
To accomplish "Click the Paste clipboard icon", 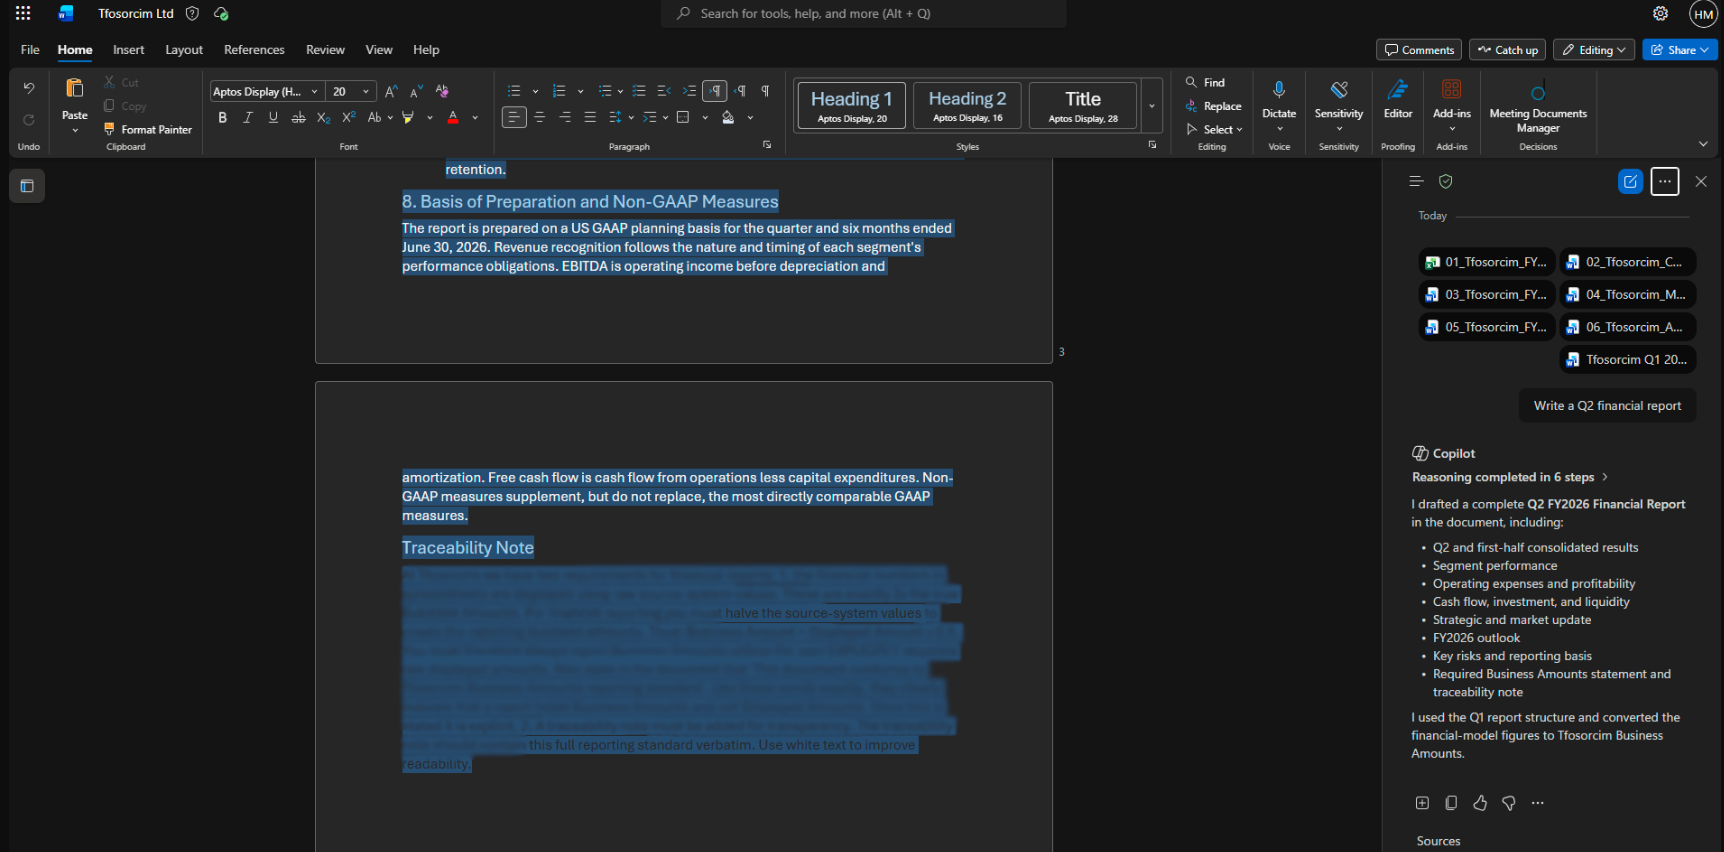I will (x=74, y=88).
